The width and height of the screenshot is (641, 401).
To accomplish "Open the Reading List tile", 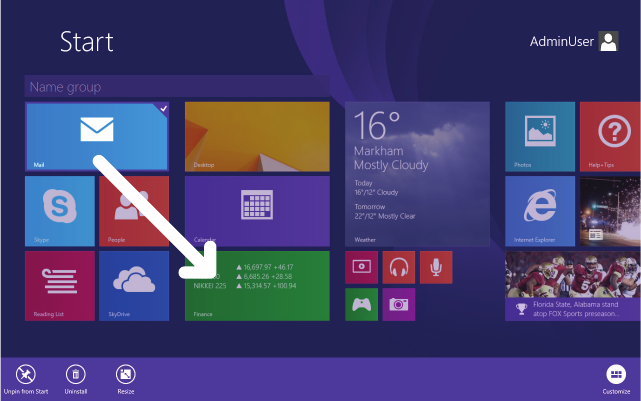I will 60,286.
